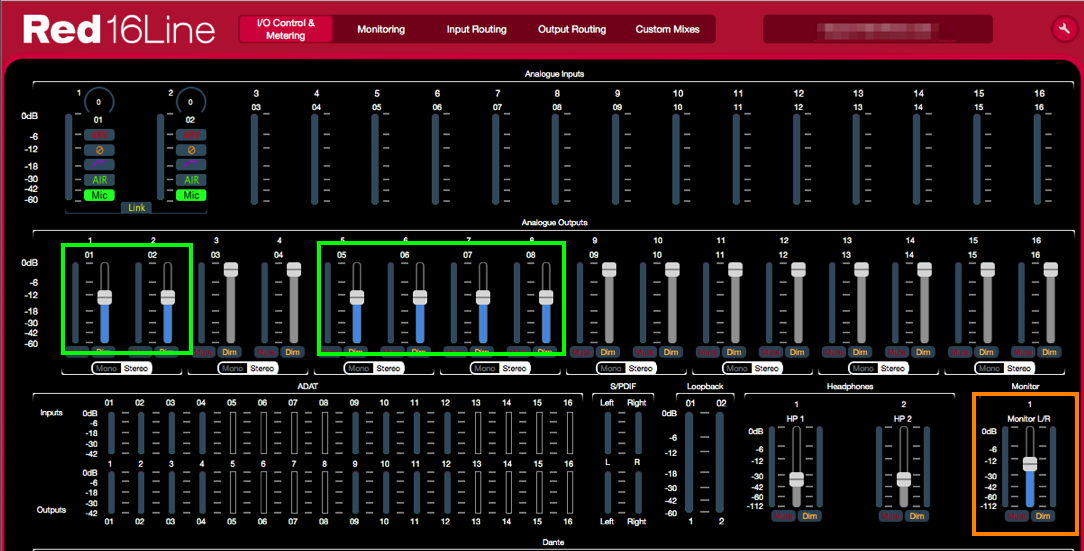Set analogue outputs 3-4 to Mono
Image resolution: width=1084 pixels, height=551 pixels.
(232, 368)
